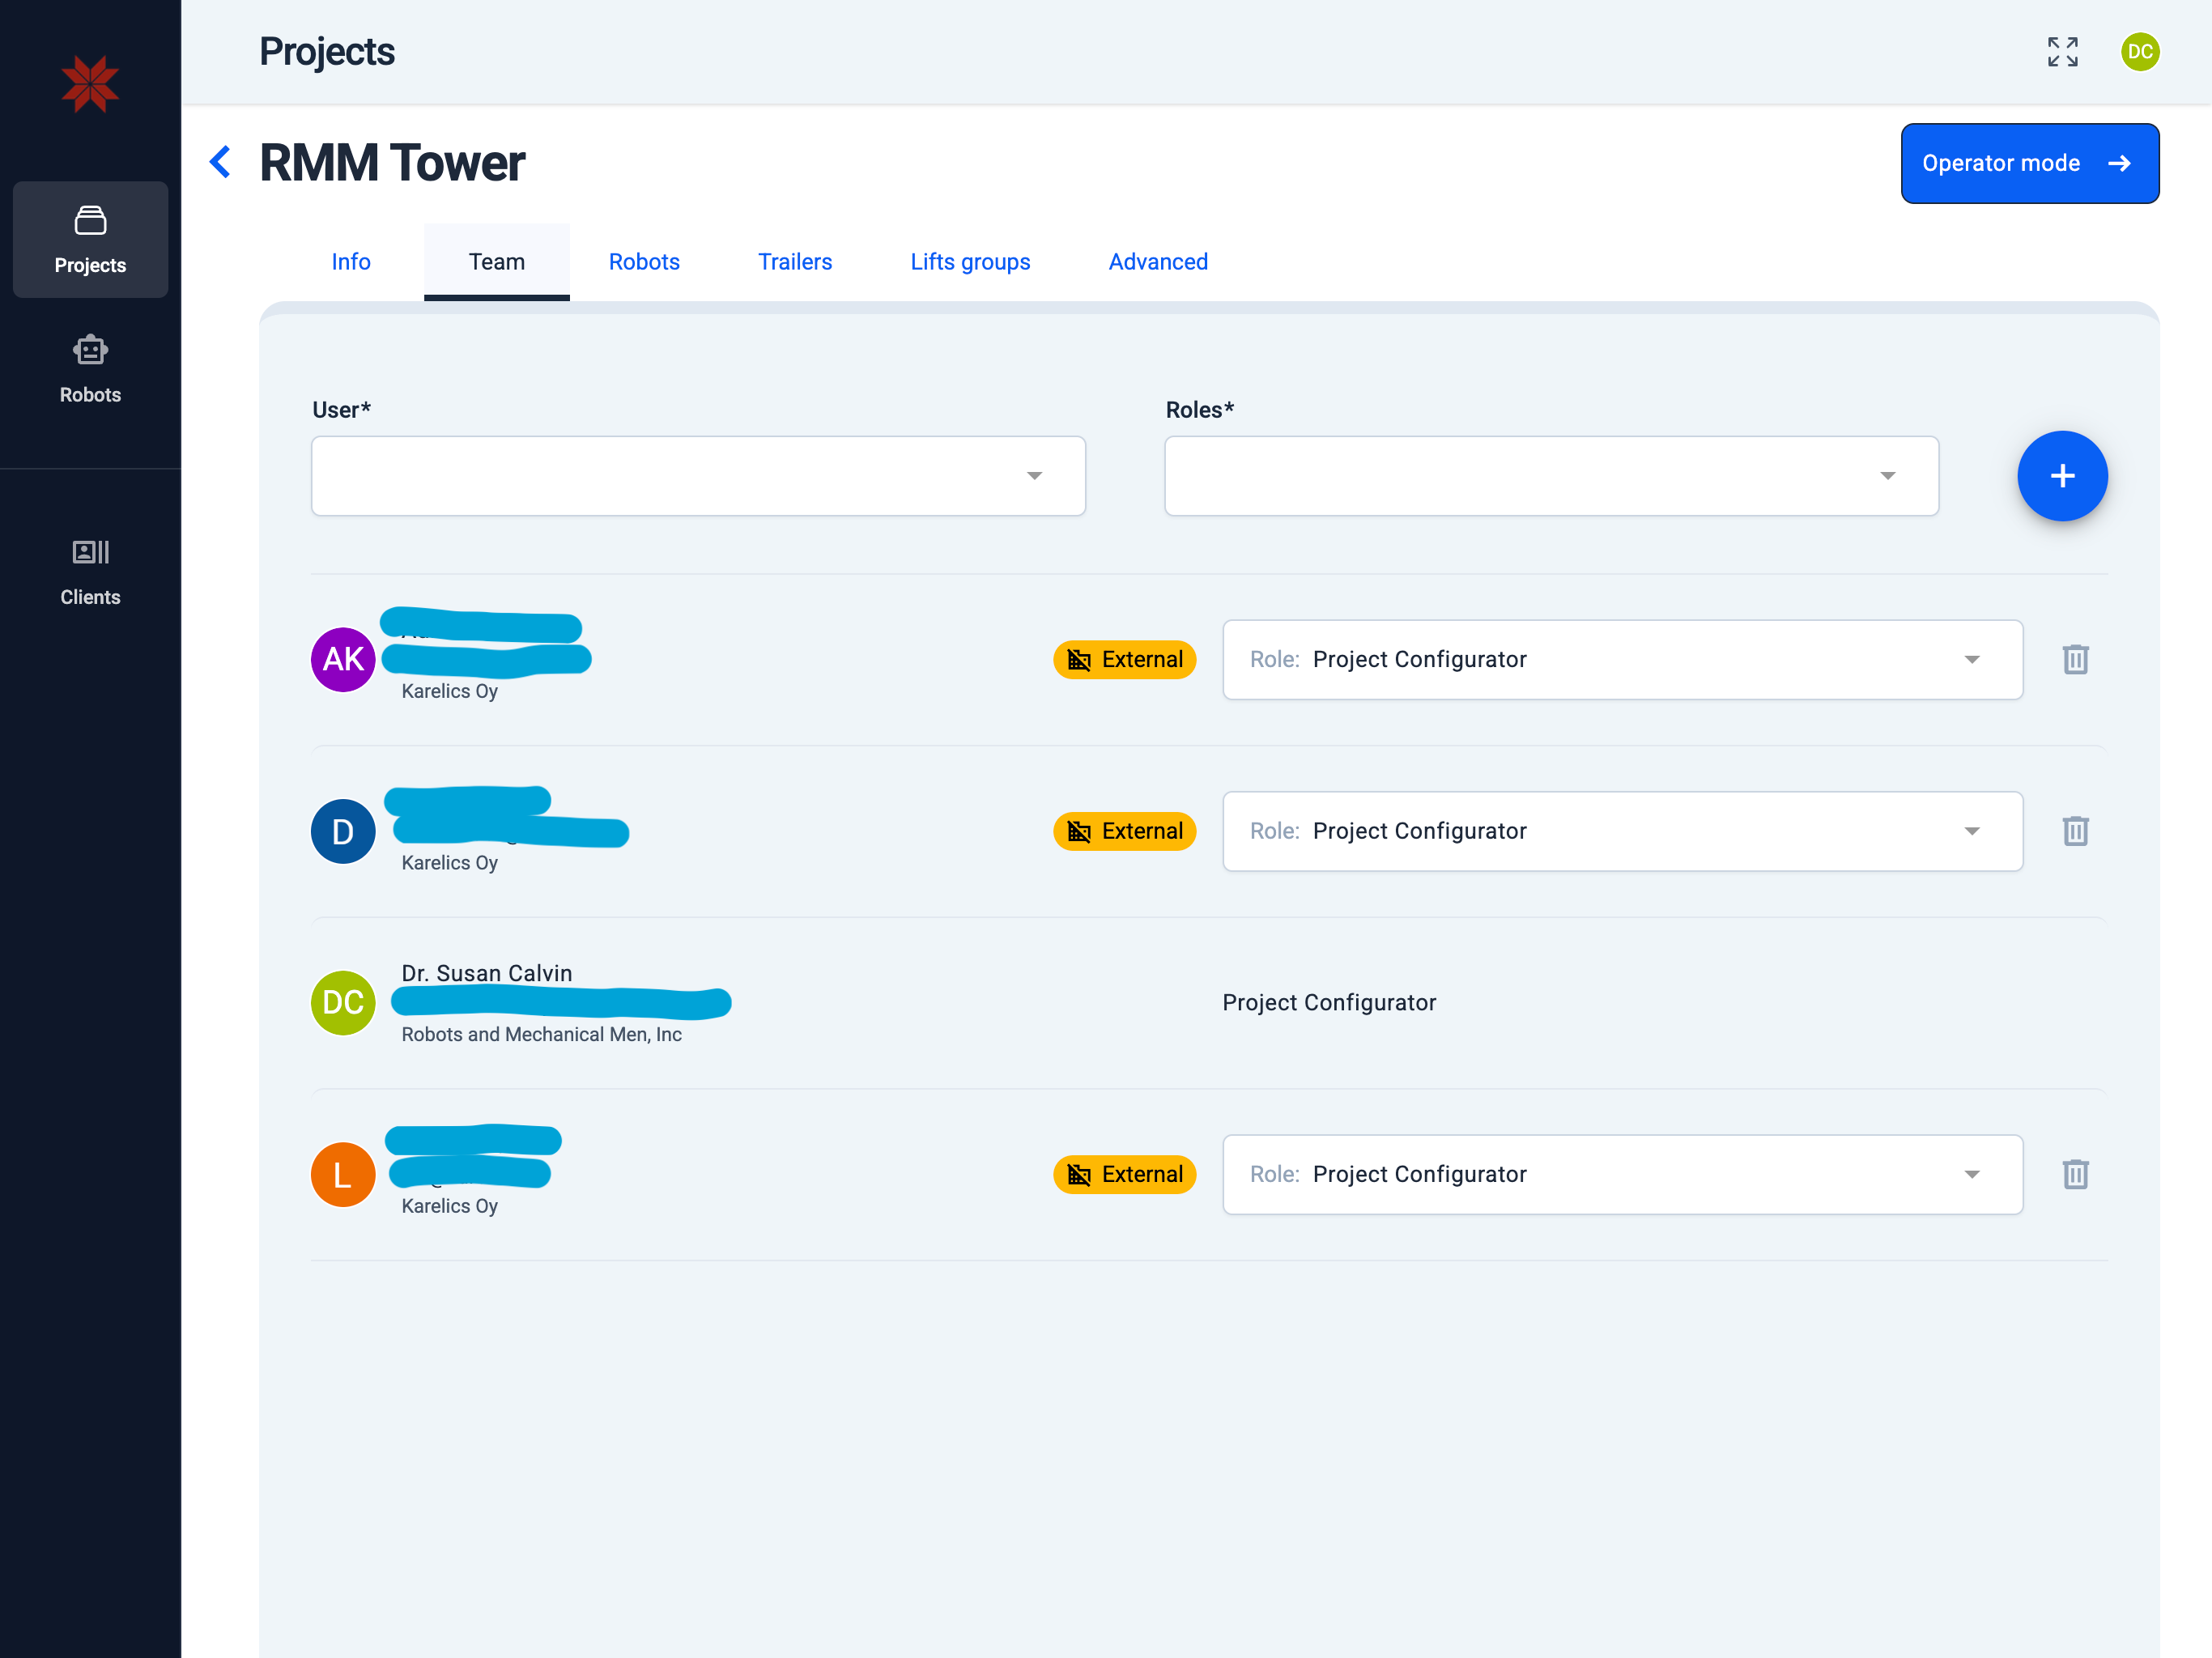
Task: Delete the AK team member
Action: [2075, 660]
